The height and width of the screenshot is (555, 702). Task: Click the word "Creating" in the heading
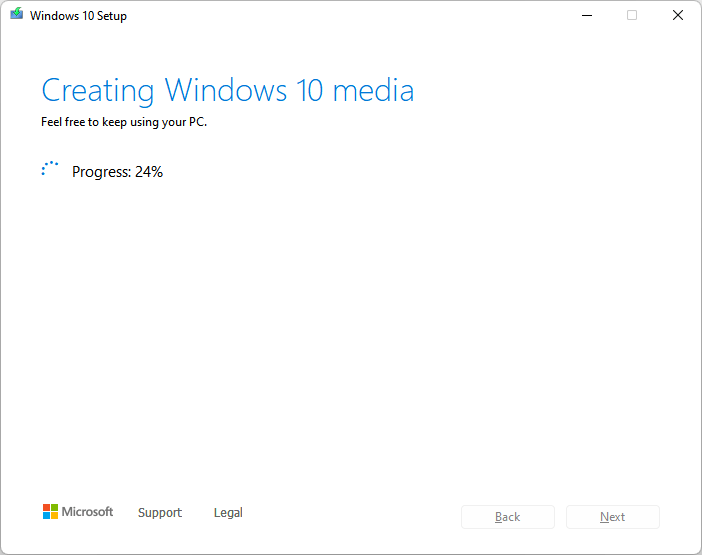coord(99,91)
